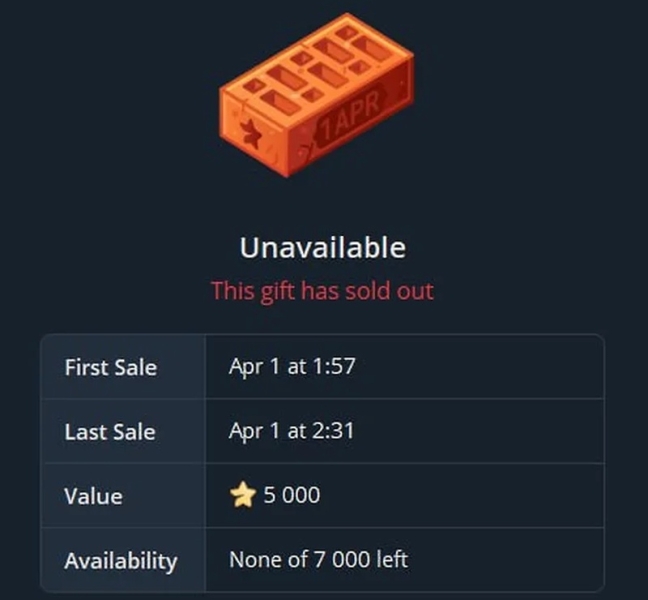Click the "Last Sale" label cell
The width and height of the screenshot is (648, 600).
(110, 431)
